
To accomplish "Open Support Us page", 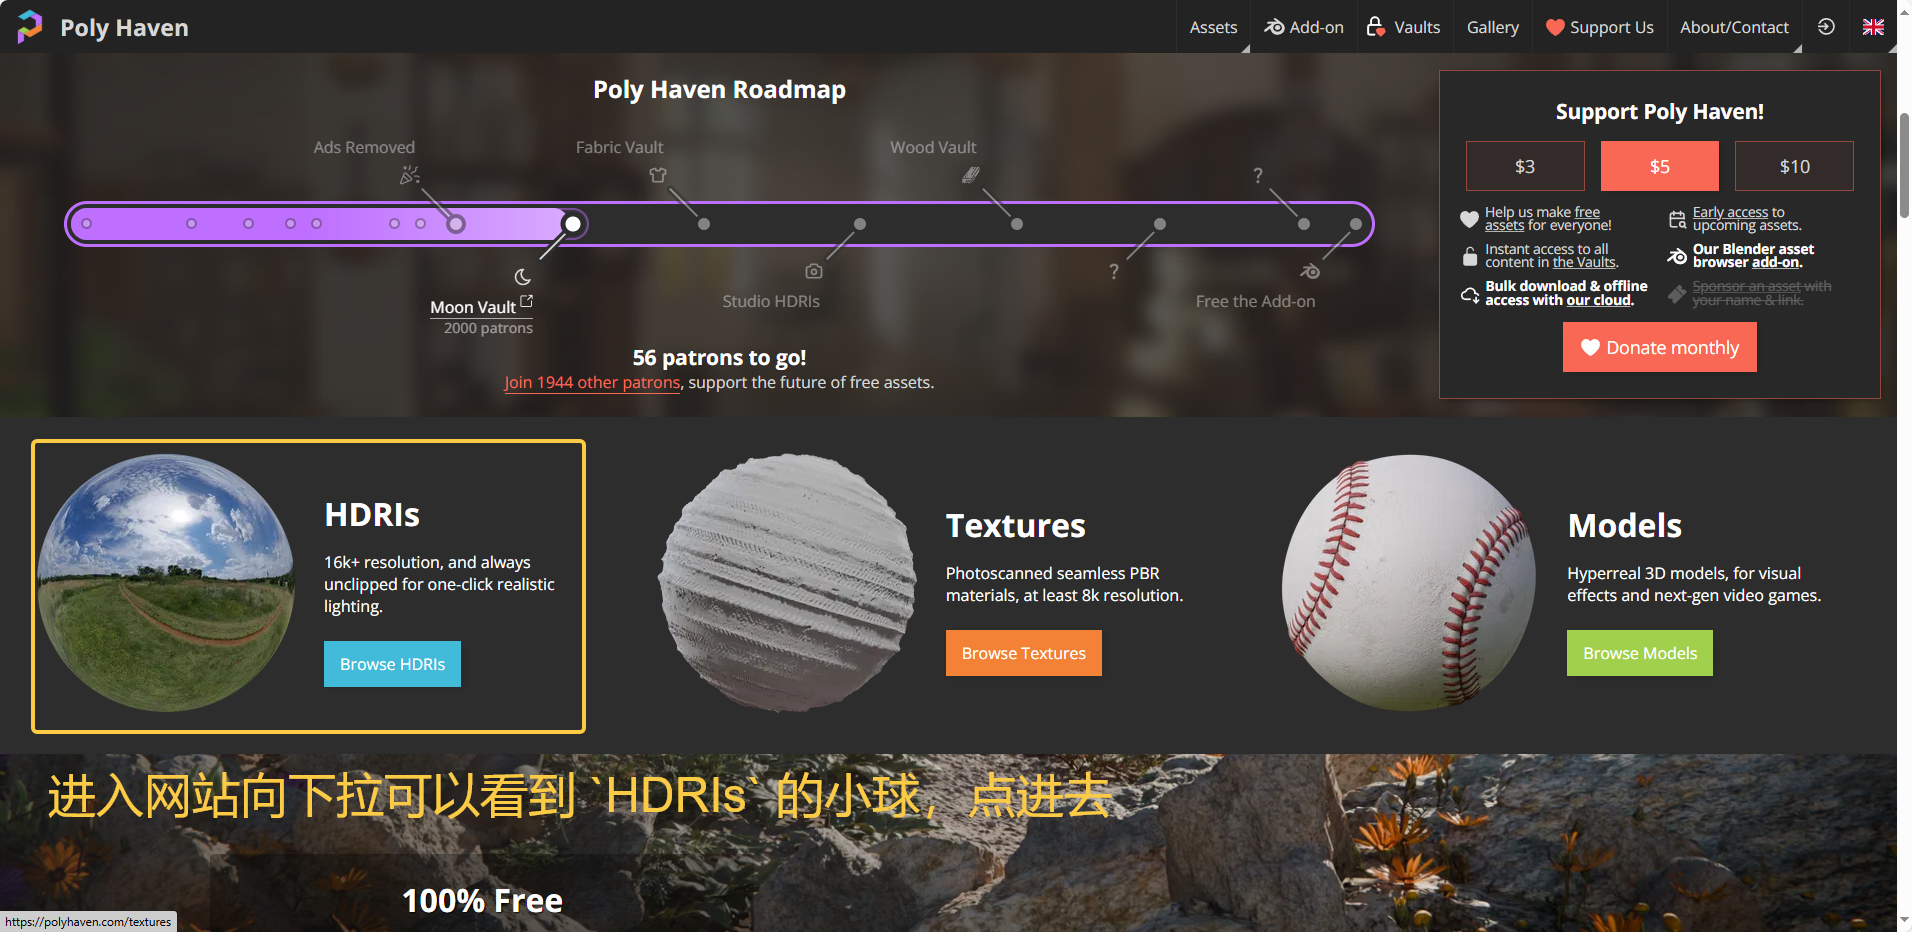I will 1599,27.
